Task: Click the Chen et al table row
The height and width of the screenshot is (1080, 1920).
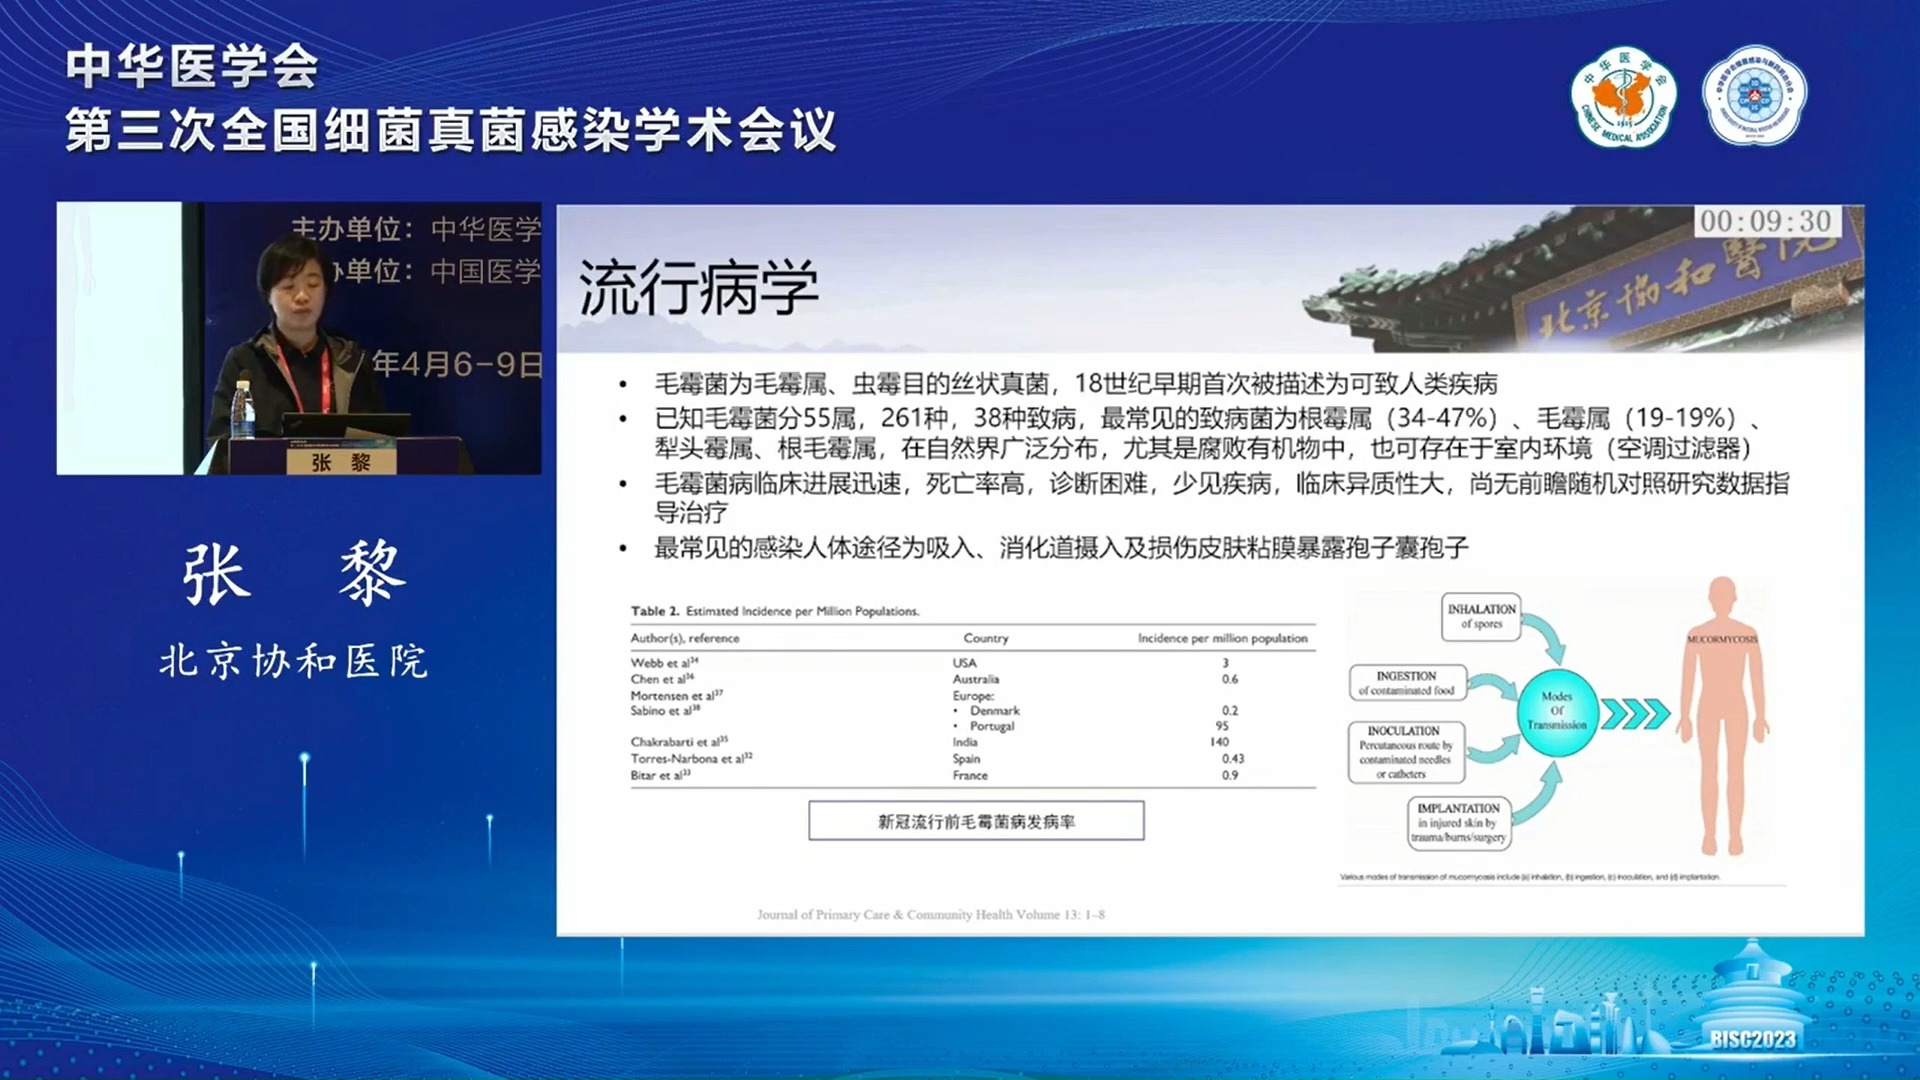Action: click(972, 678)
